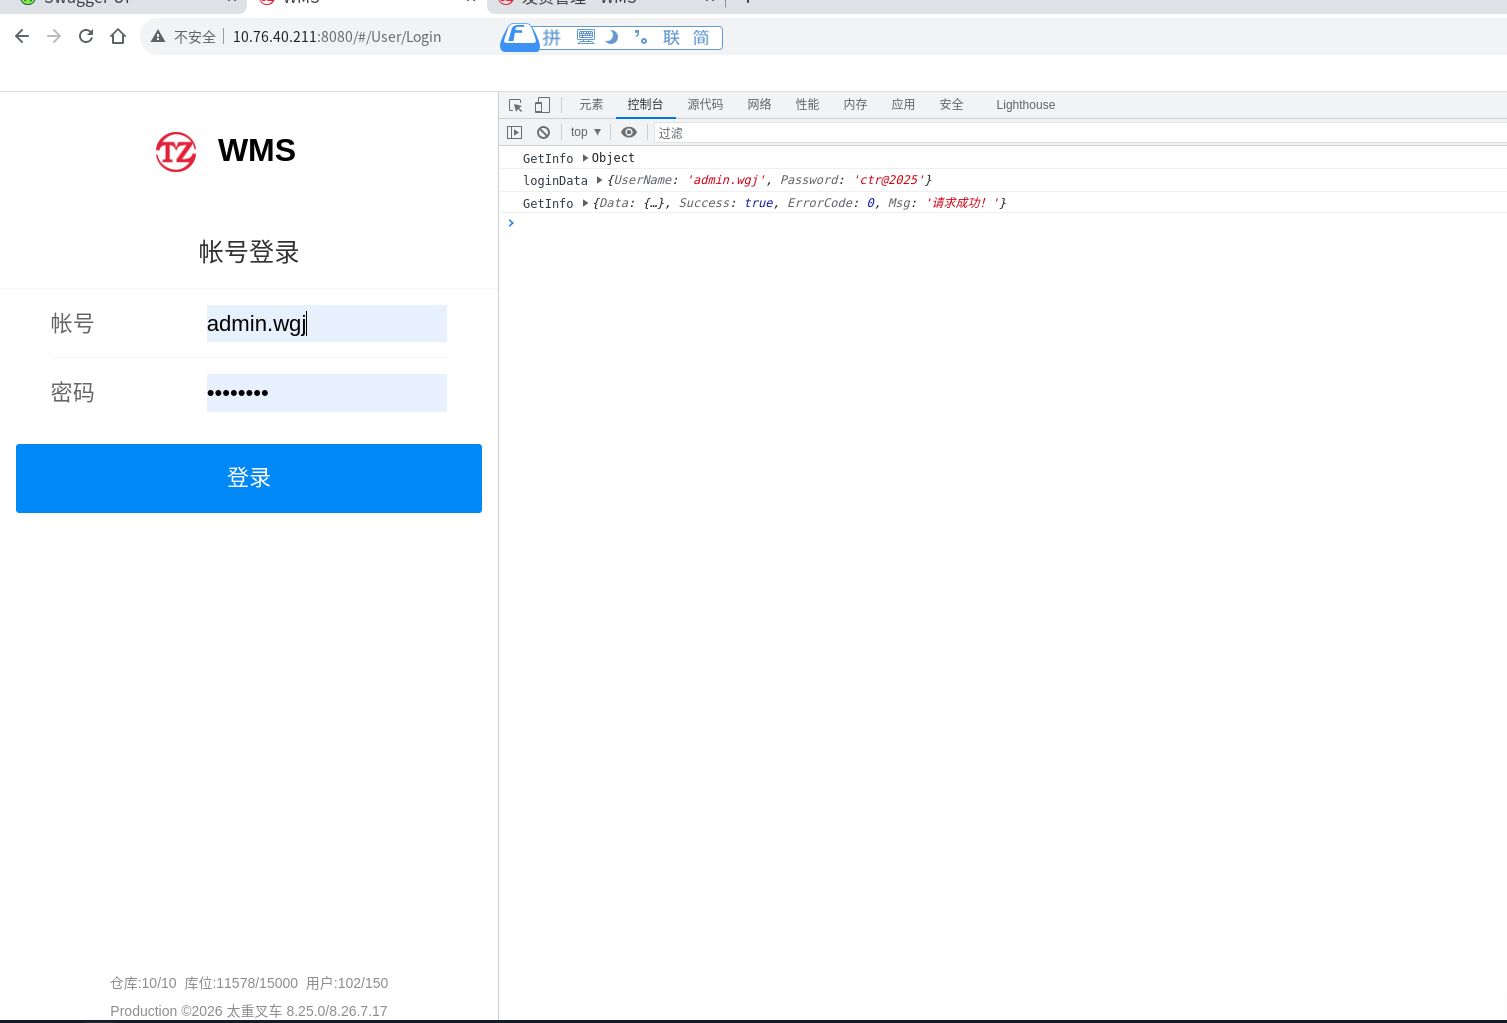Click the browser back arrow

pos(22,36)
